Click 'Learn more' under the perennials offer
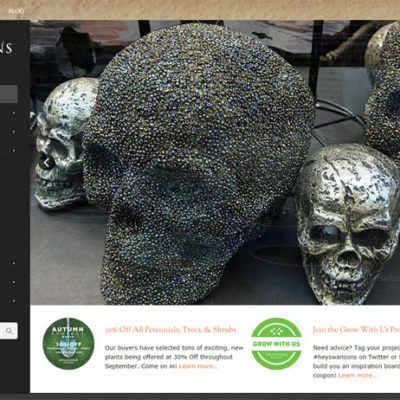Image resolution: width=400 pixels, height=400 pixels. click(198, 366)
